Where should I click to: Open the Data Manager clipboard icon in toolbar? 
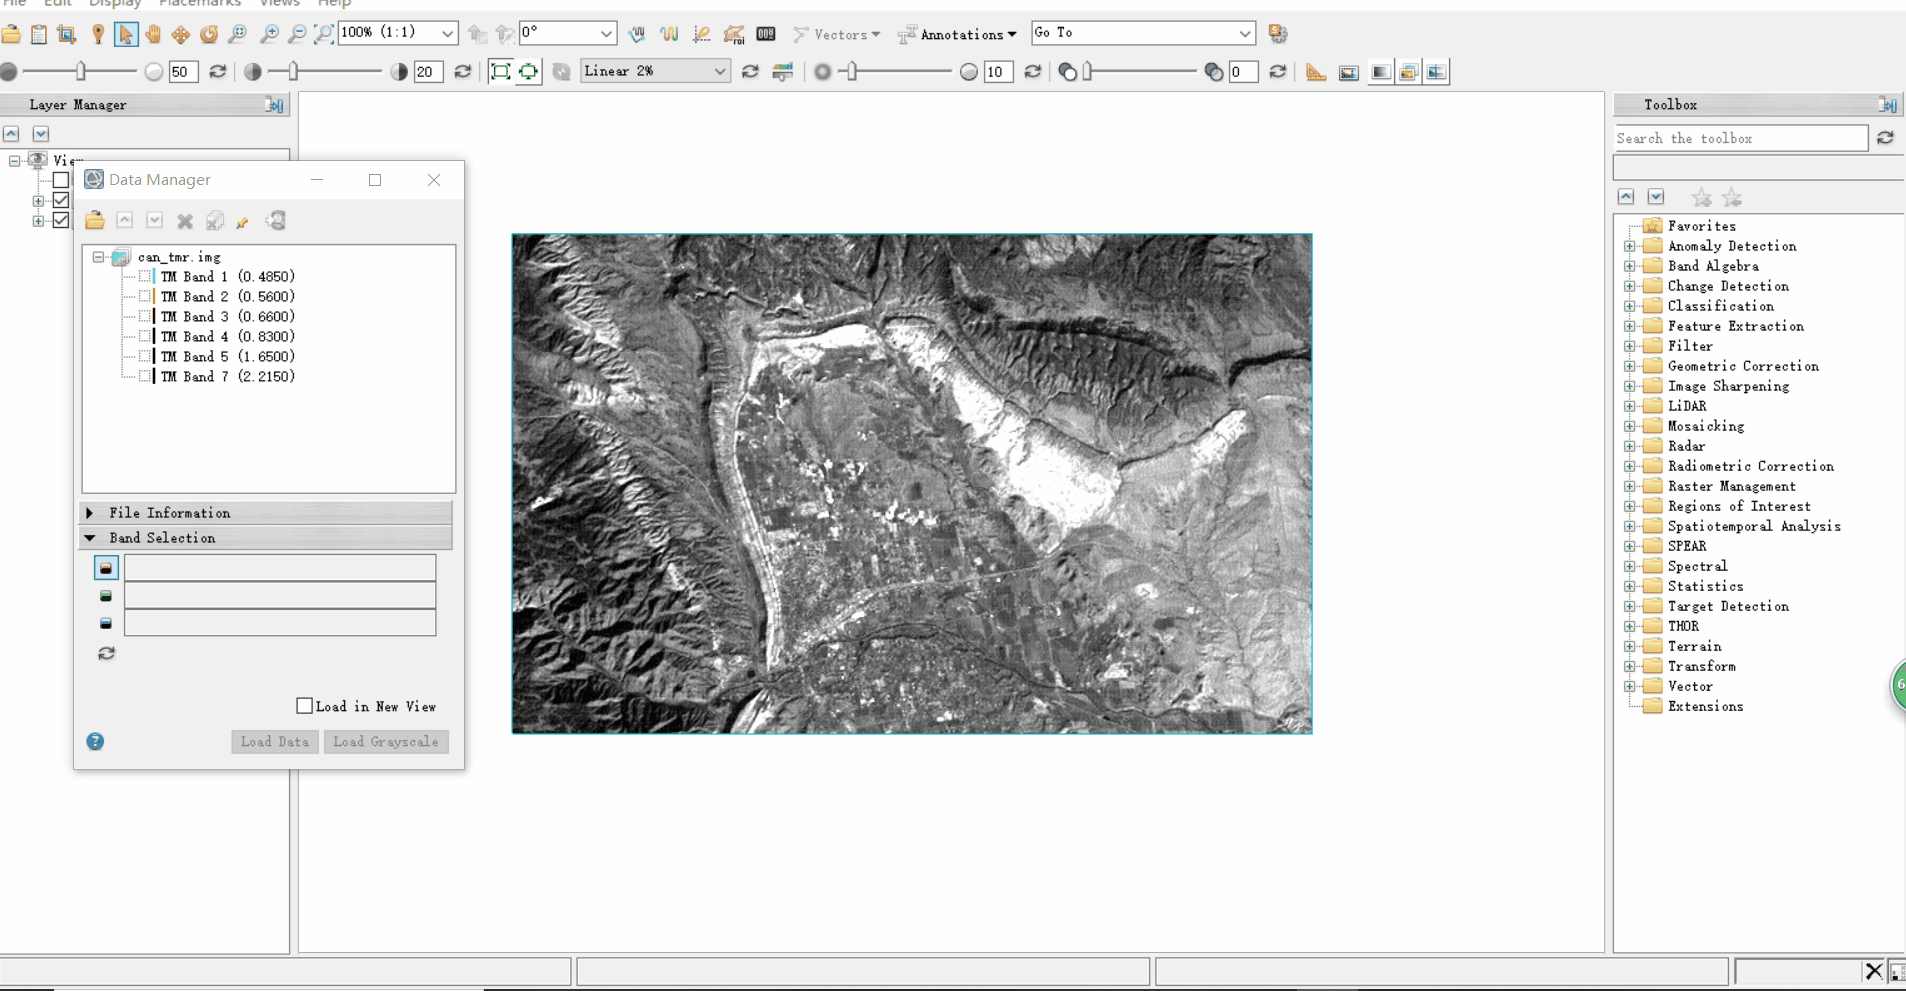tap(39, 34)
